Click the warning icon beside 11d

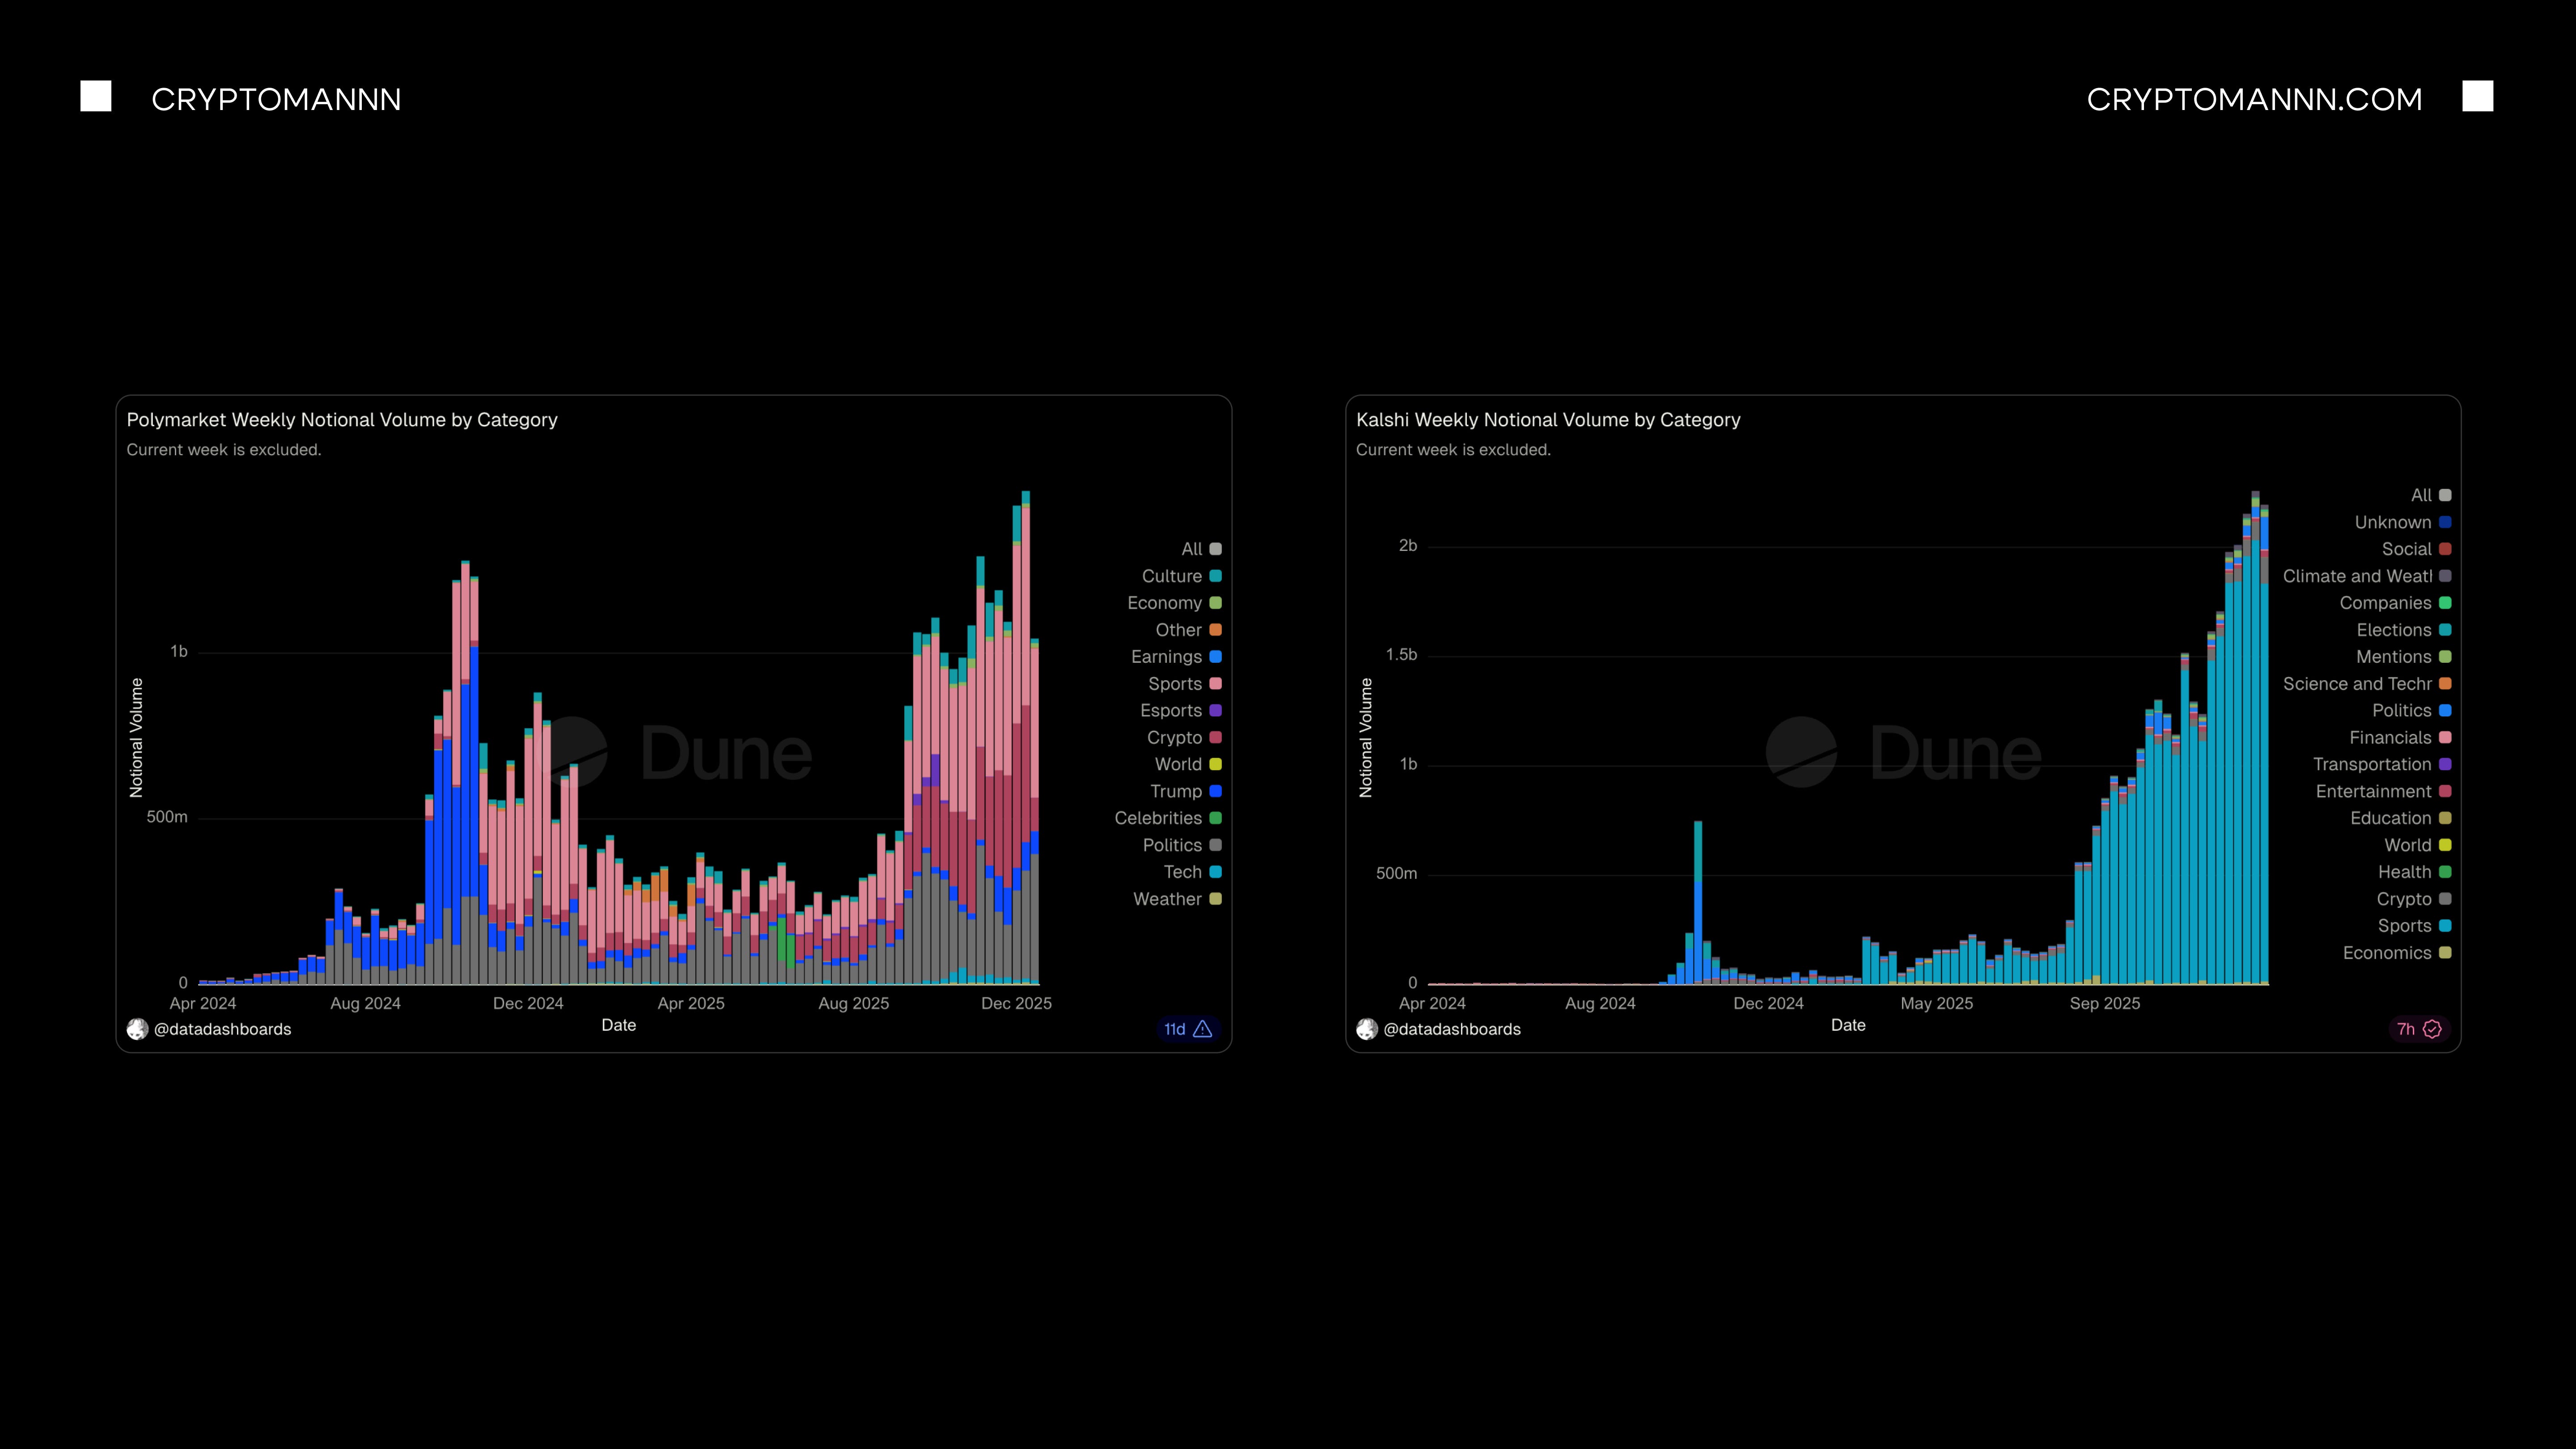[1203, 1029]
